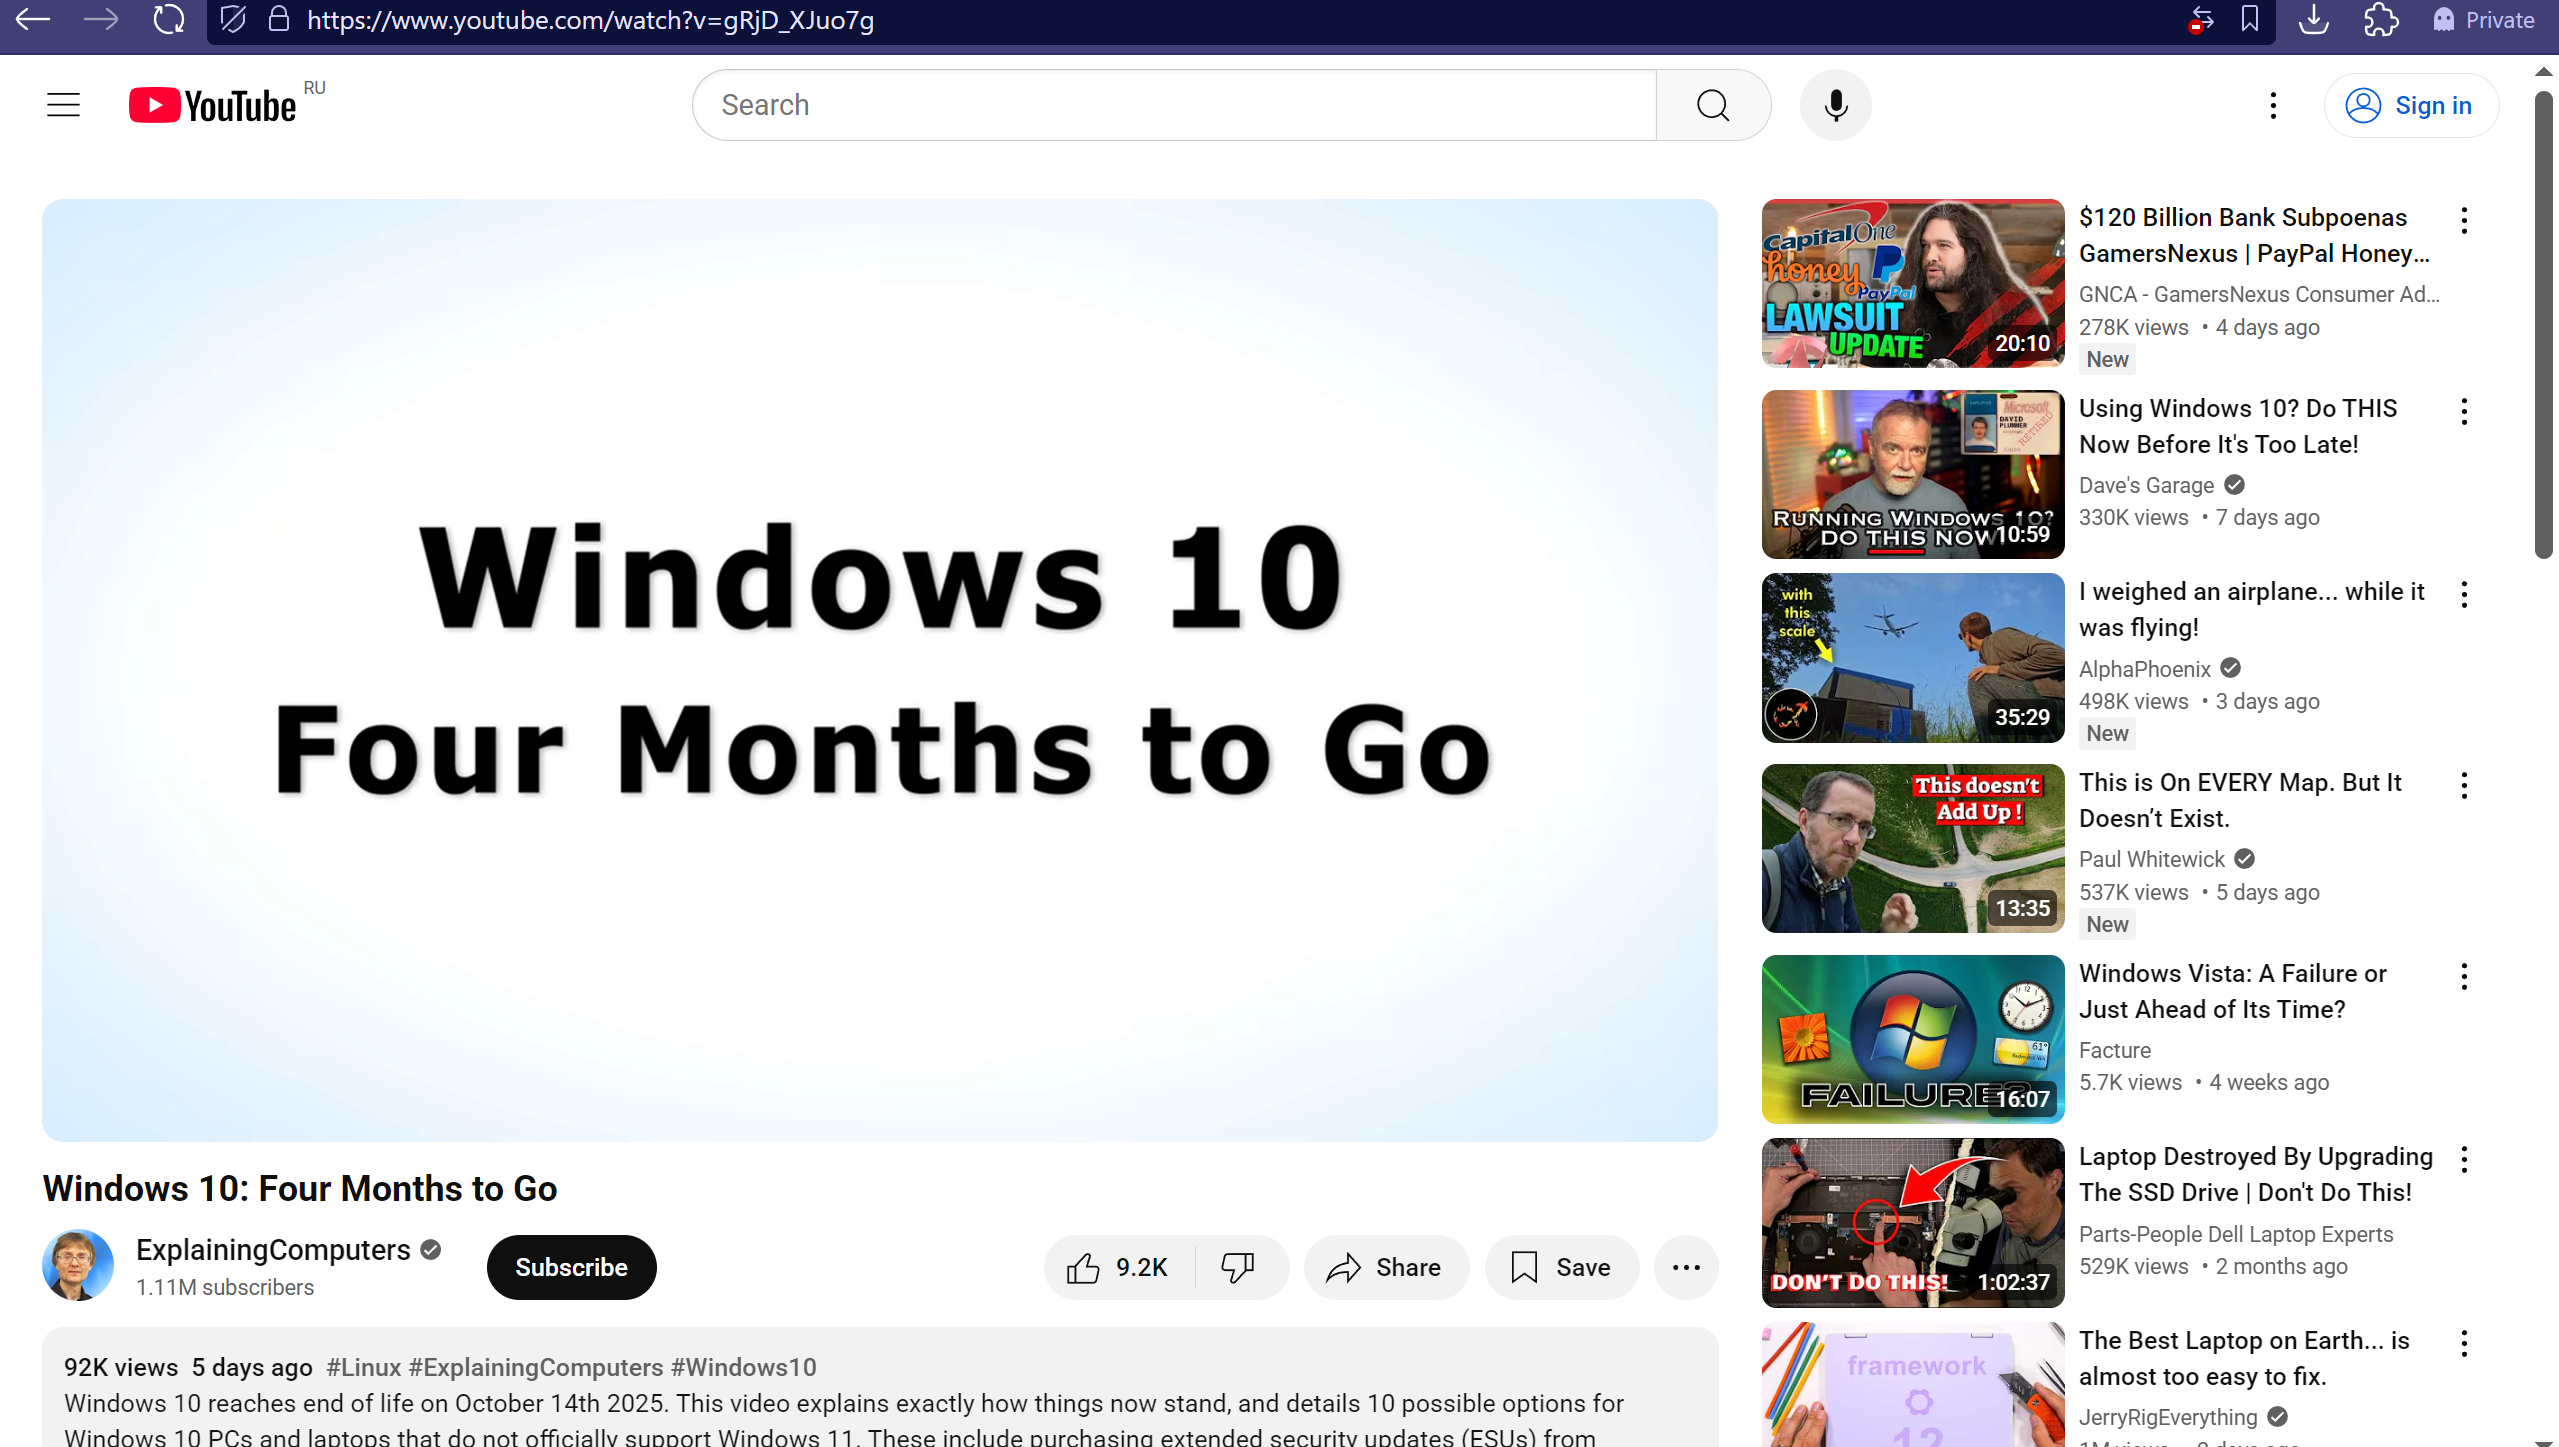The height and width of the screenshot is (1447, 2559).
Task: Open options menu for Windows Vista video
Action: coord(2464,976)
